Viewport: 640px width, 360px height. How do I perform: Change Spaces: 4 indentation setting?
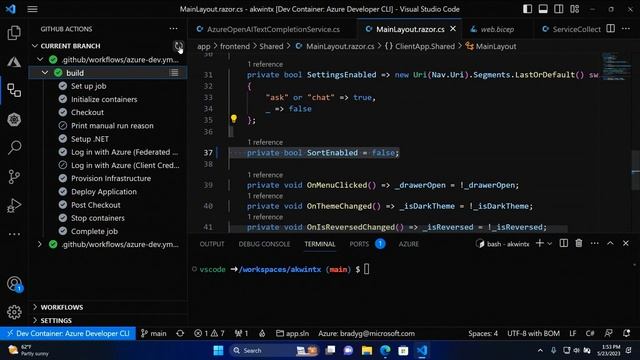(483, 333)
